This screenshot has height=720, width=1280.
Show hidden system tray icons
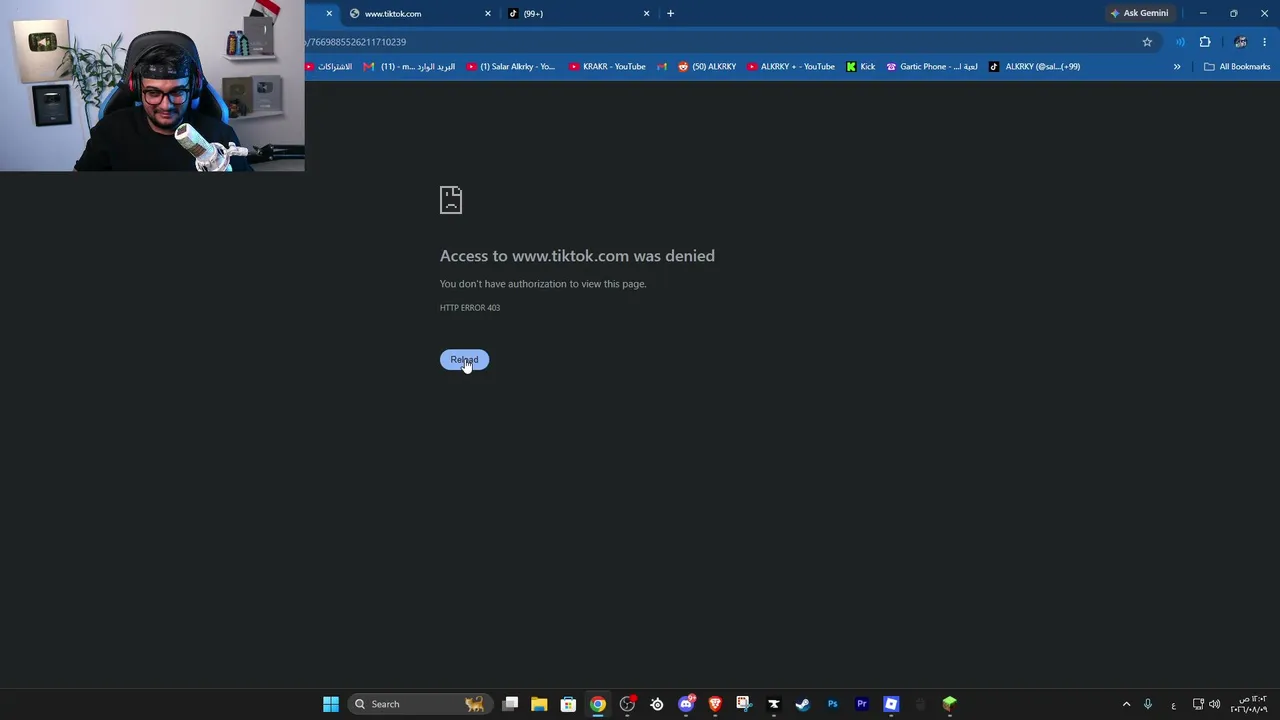pyautogui.click(x=1126, y=704)
